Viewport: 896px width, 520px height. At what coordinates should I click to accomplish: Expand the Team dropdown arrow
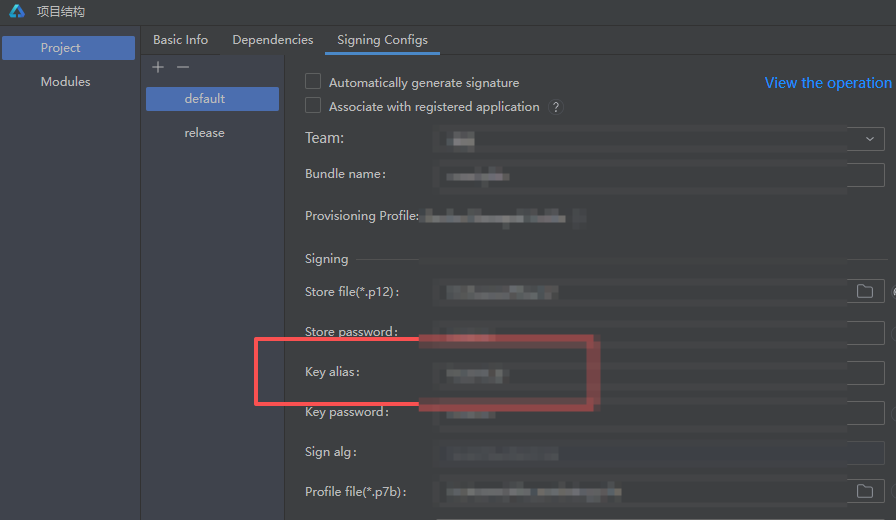(868, 139)
